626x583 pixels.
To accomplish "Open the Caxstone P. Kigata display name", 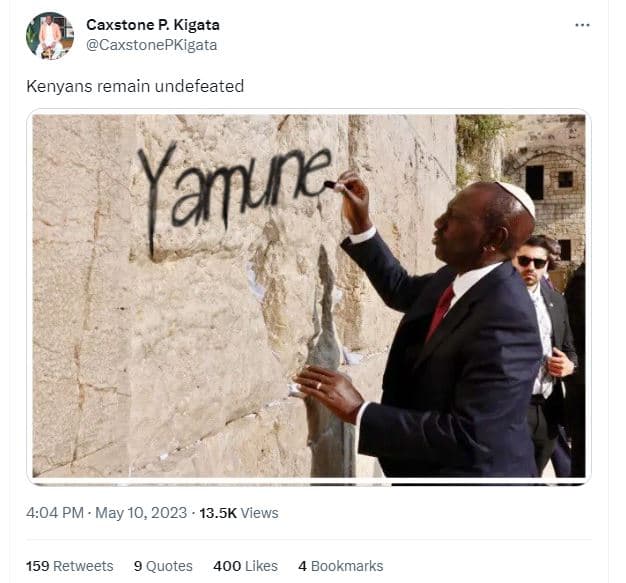I will (153, 25).
